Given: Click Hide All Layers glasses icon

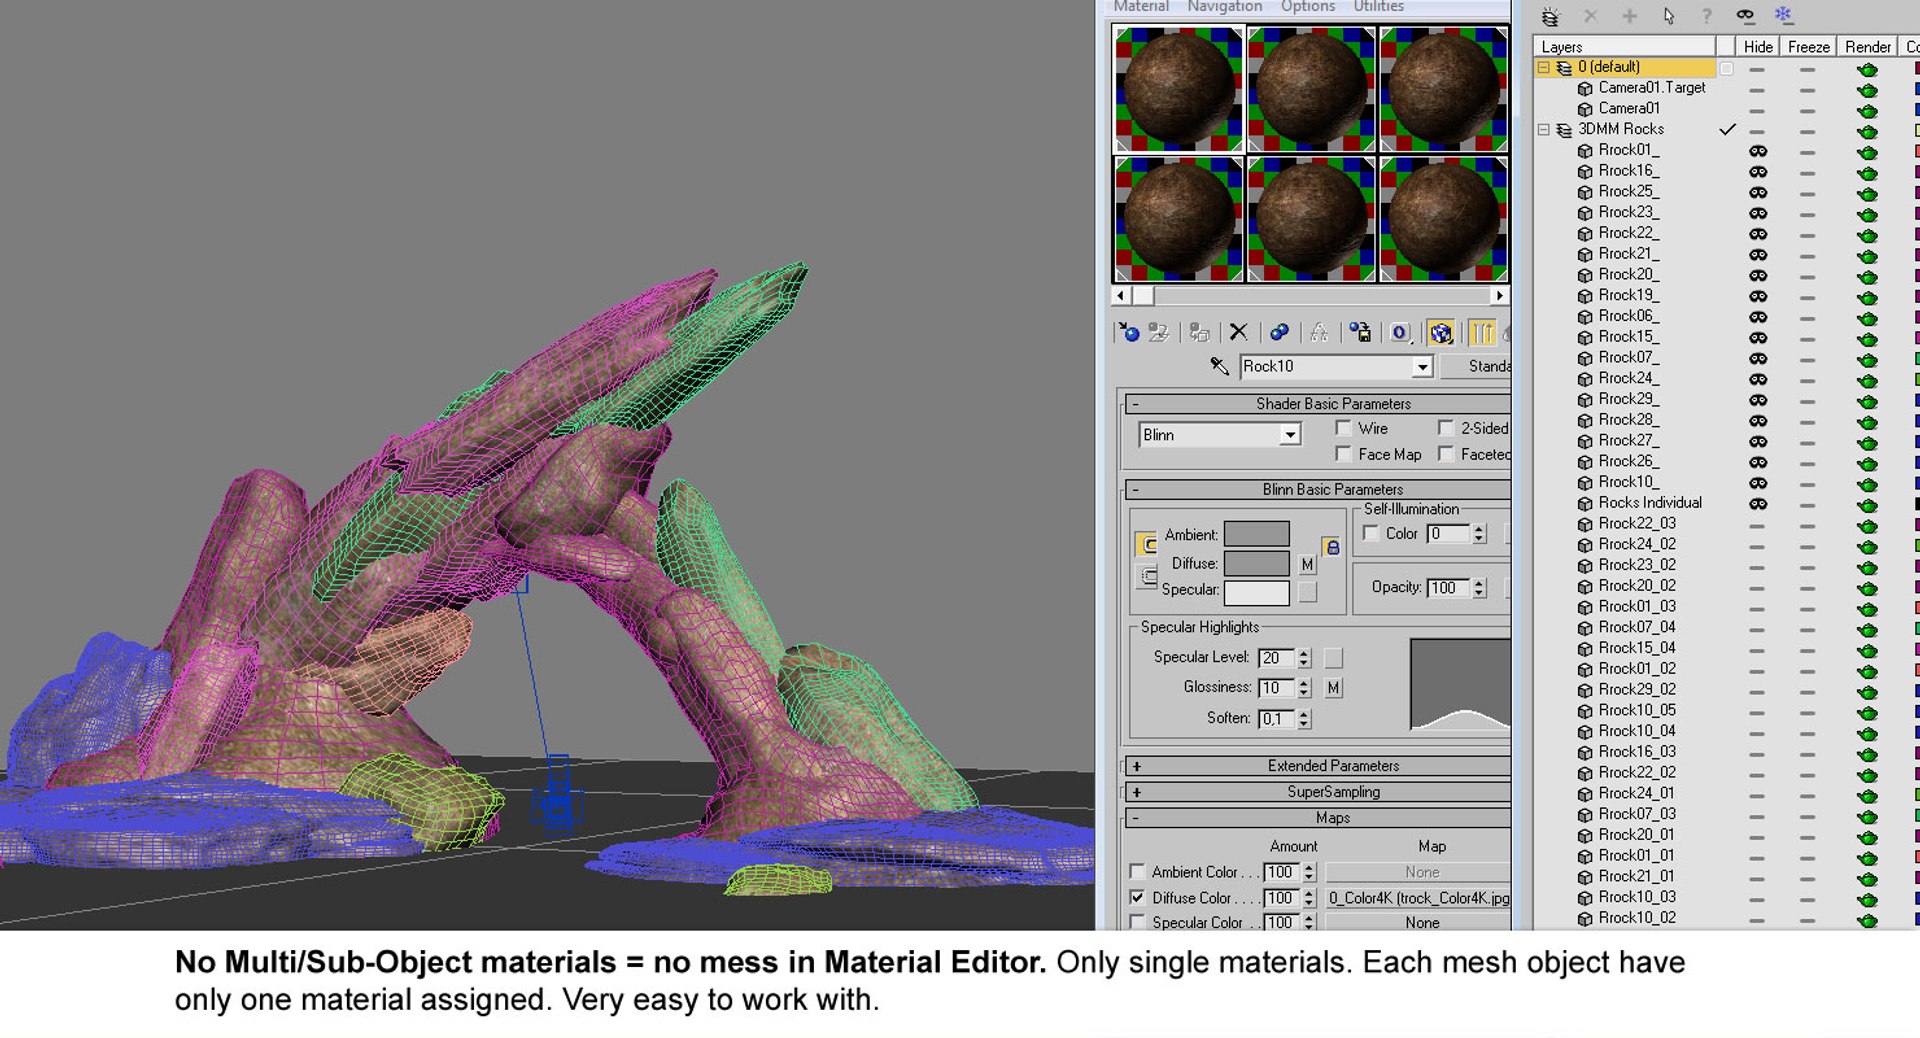Looking at the screenshot, I should coord(1745,16).
